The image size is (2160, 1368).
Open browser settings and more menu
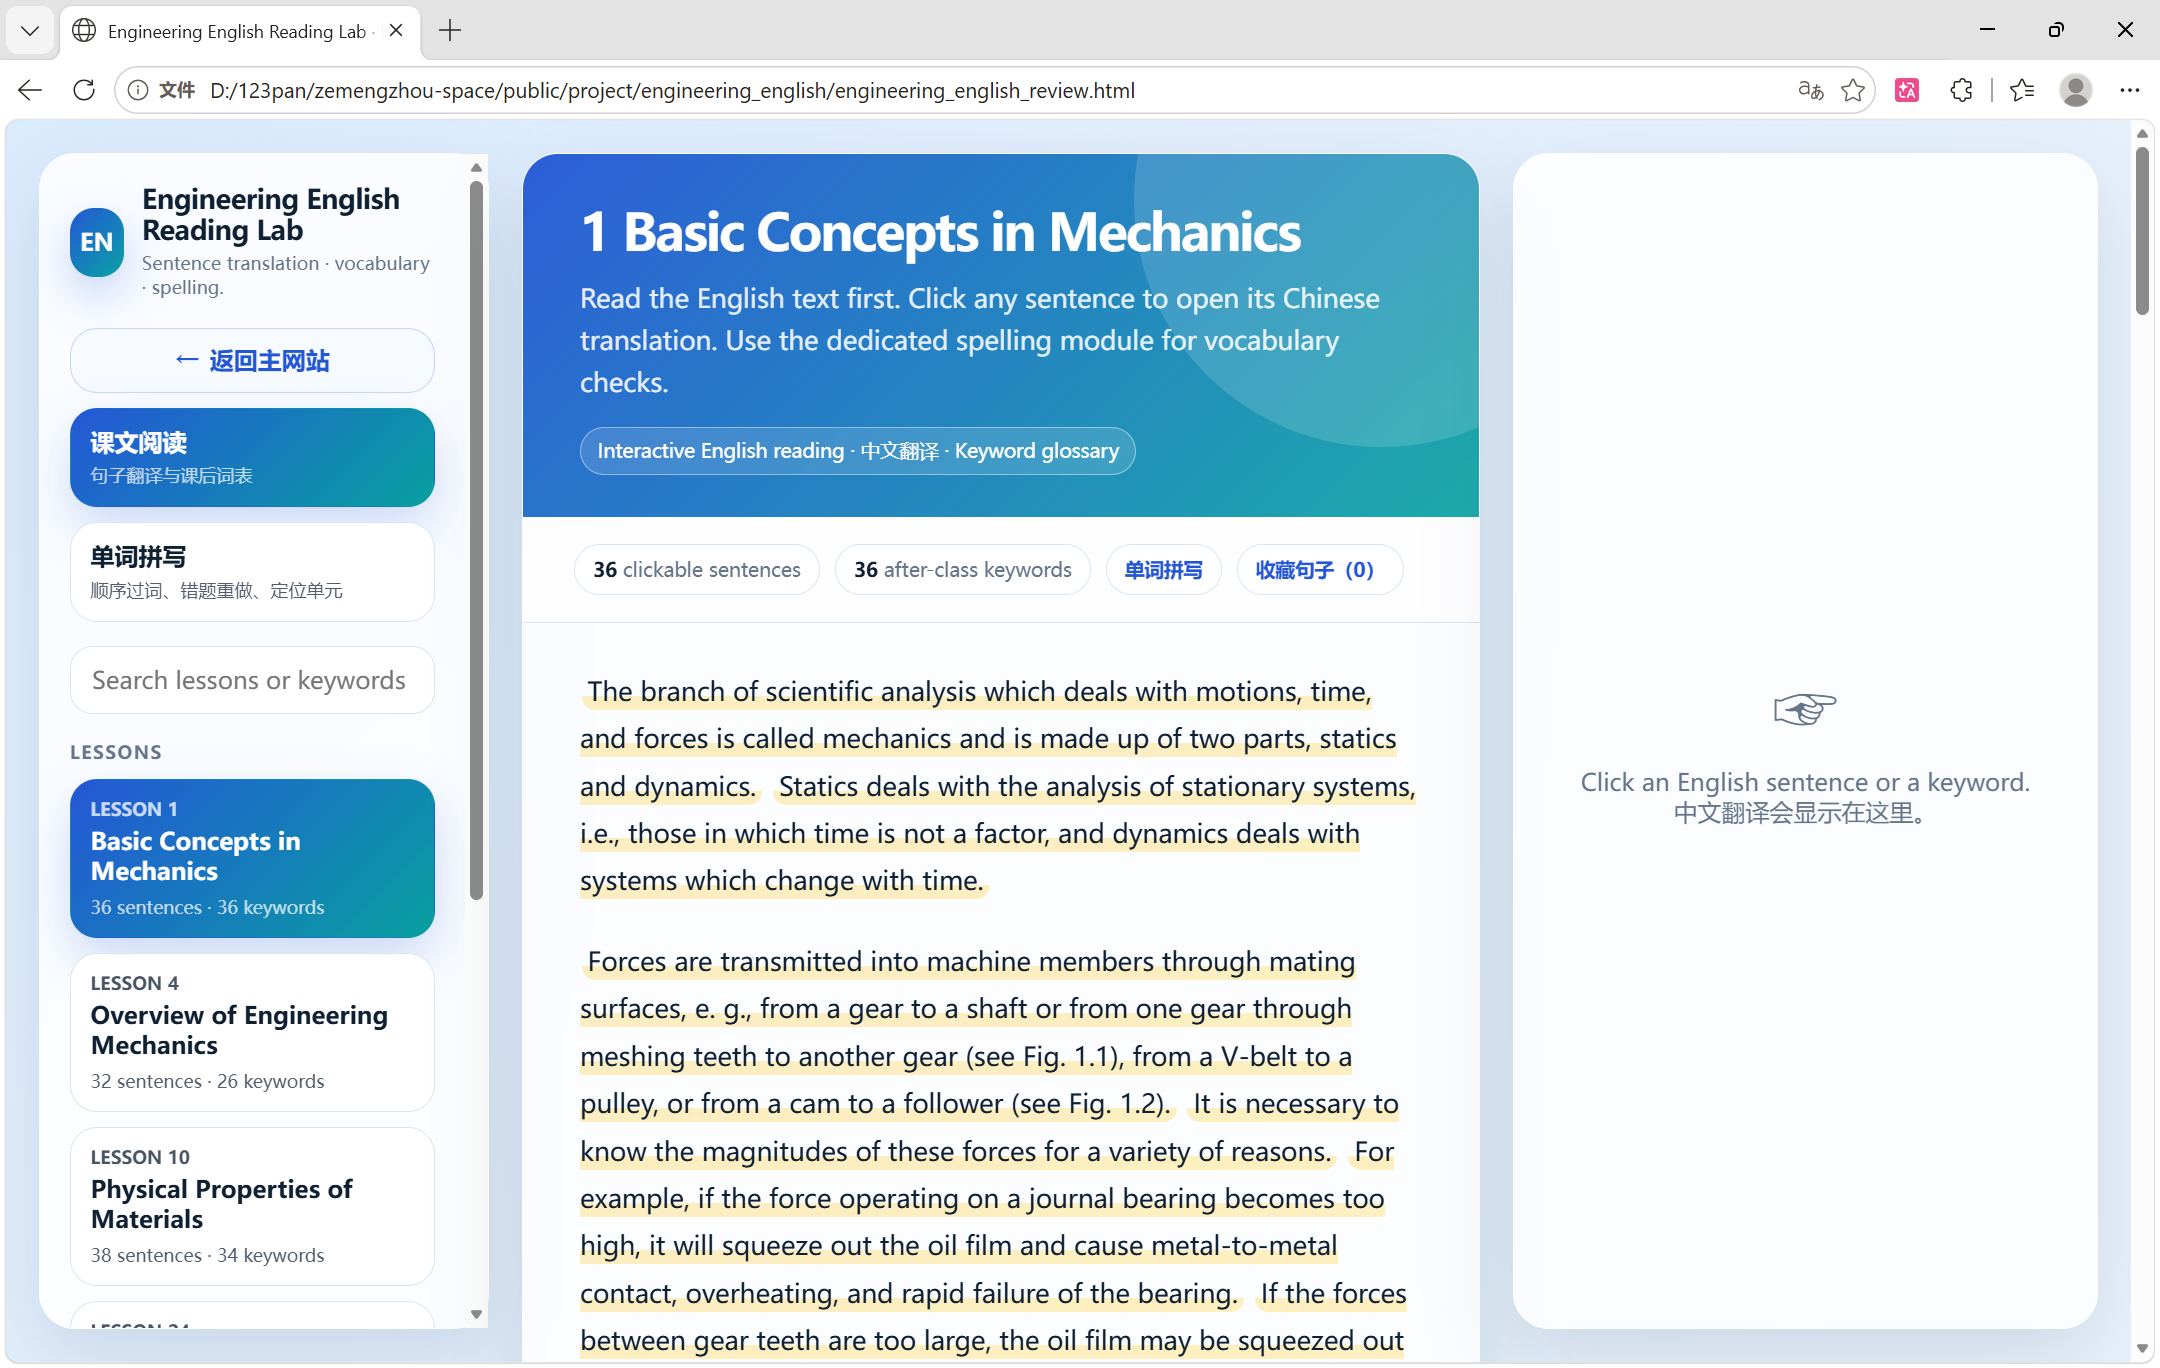point(2130,90)
